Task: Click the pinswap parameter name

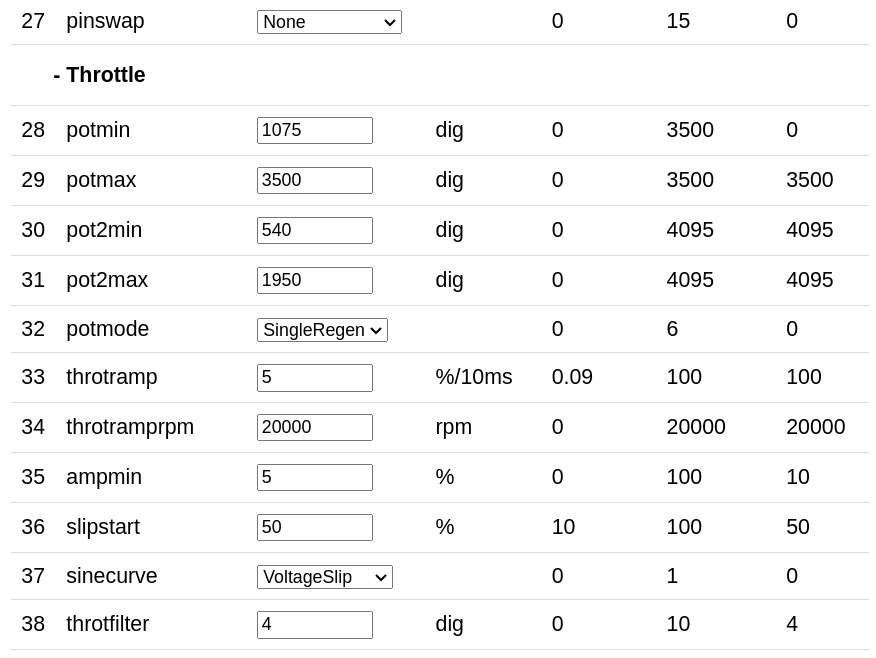Action: (x=105, y=21)
